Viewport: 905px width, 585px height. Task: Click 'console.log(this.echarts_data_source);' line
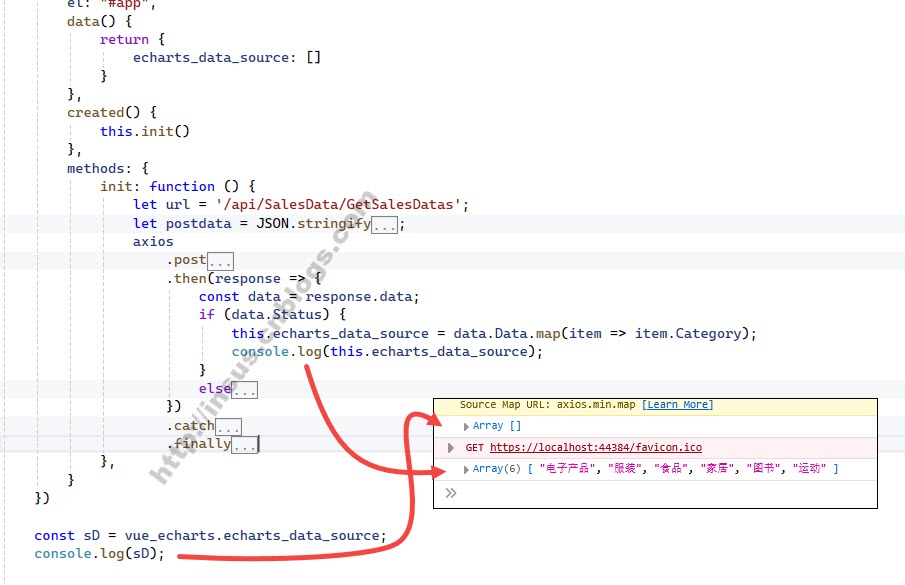click(x=387, y=352)
